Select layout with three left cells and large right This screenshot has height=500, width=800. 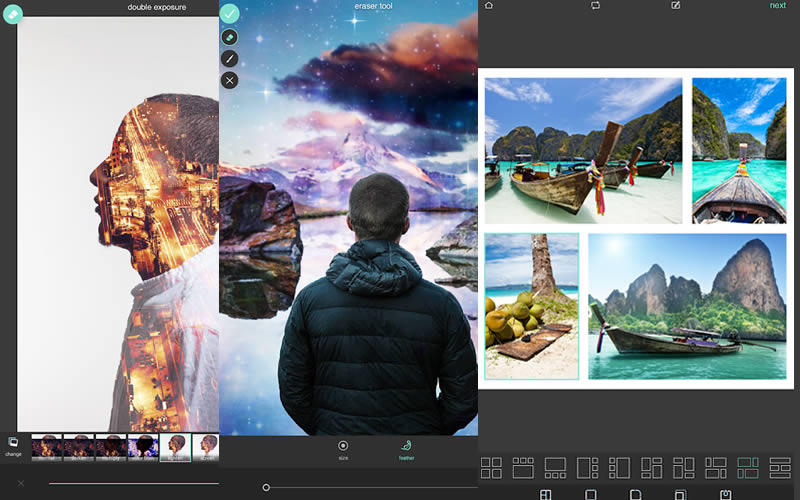(x=619, y=468)
